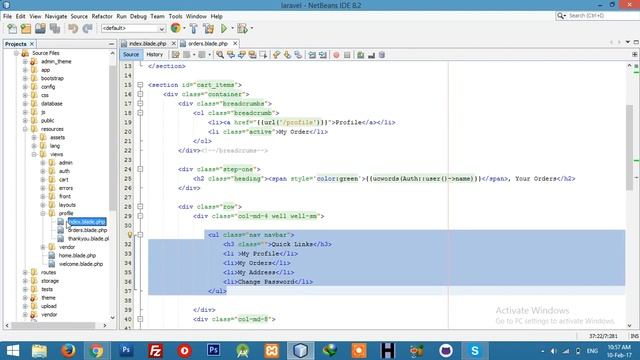640x360 pixels.
Task: Select thankyou.blade.php in the tree
Action: pyautogui.click(x=89, y=239)
